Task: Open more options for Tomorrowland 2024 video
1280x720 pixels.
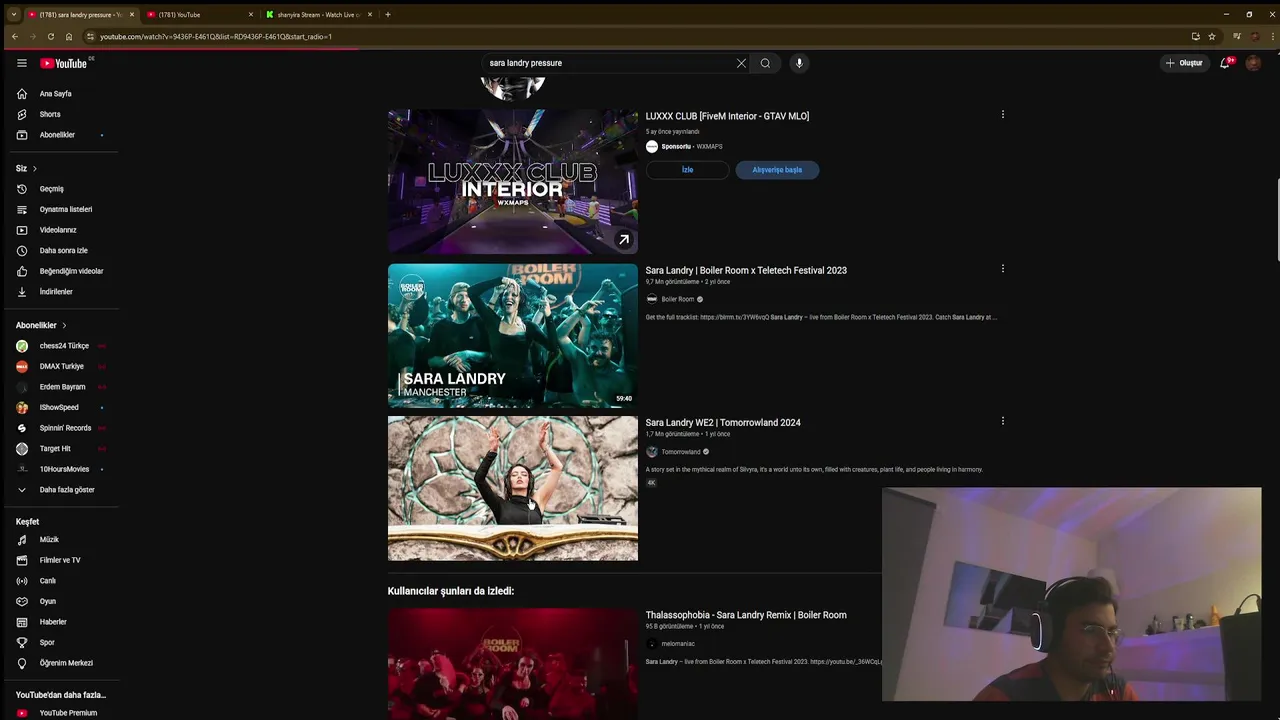Action: [x=1002, y=421]
